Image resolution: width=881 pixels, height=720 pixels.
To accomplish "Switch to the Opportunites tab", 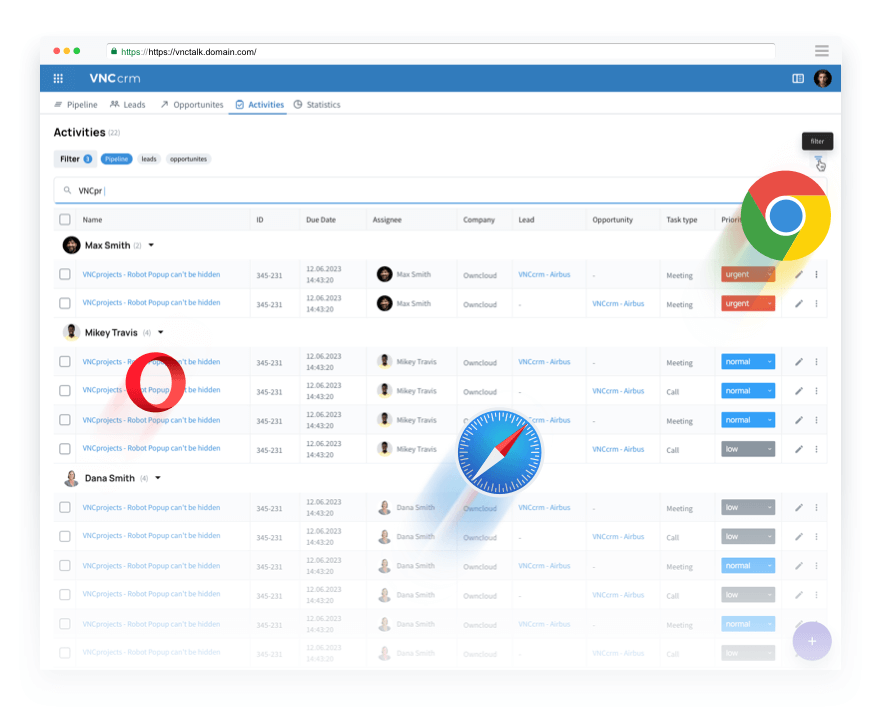I will click(x=192, y=105).
